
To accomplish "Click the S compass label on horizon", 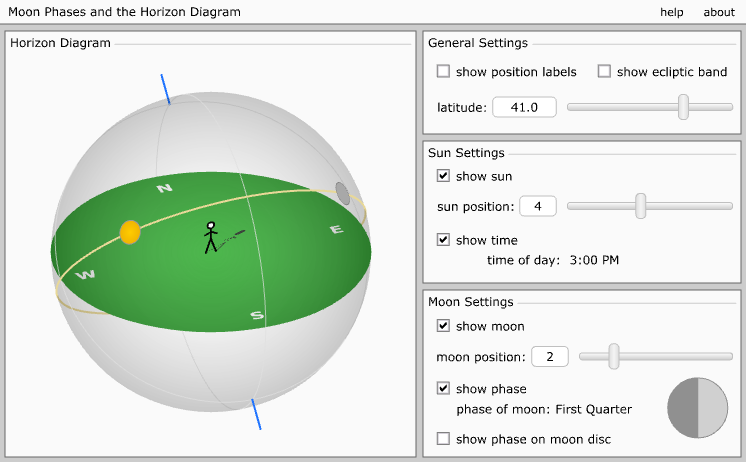I will [x=257, y=316].
